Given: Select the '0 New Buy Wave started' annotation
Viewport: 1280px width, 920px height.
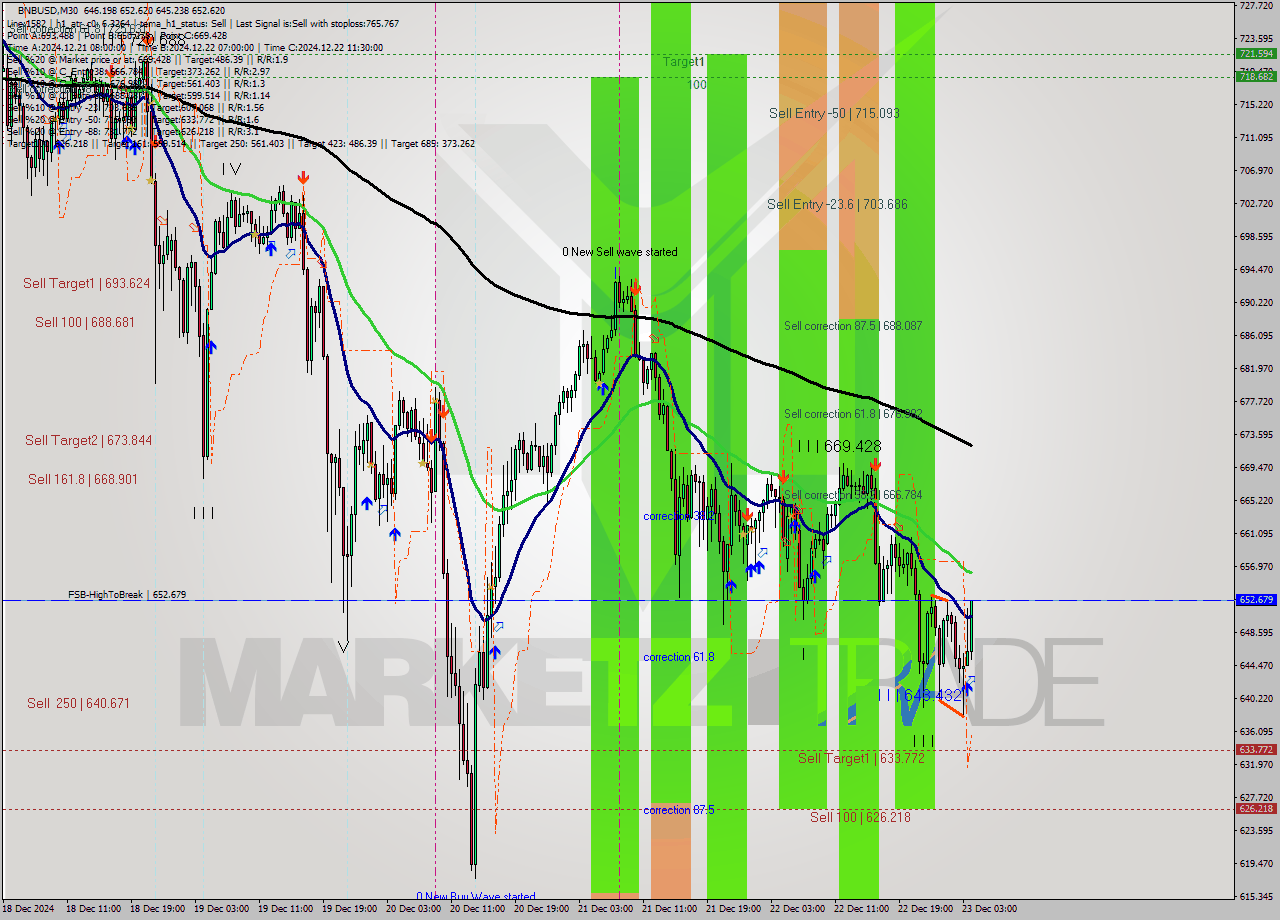Looking at the screenshot, I should [476, 896].
